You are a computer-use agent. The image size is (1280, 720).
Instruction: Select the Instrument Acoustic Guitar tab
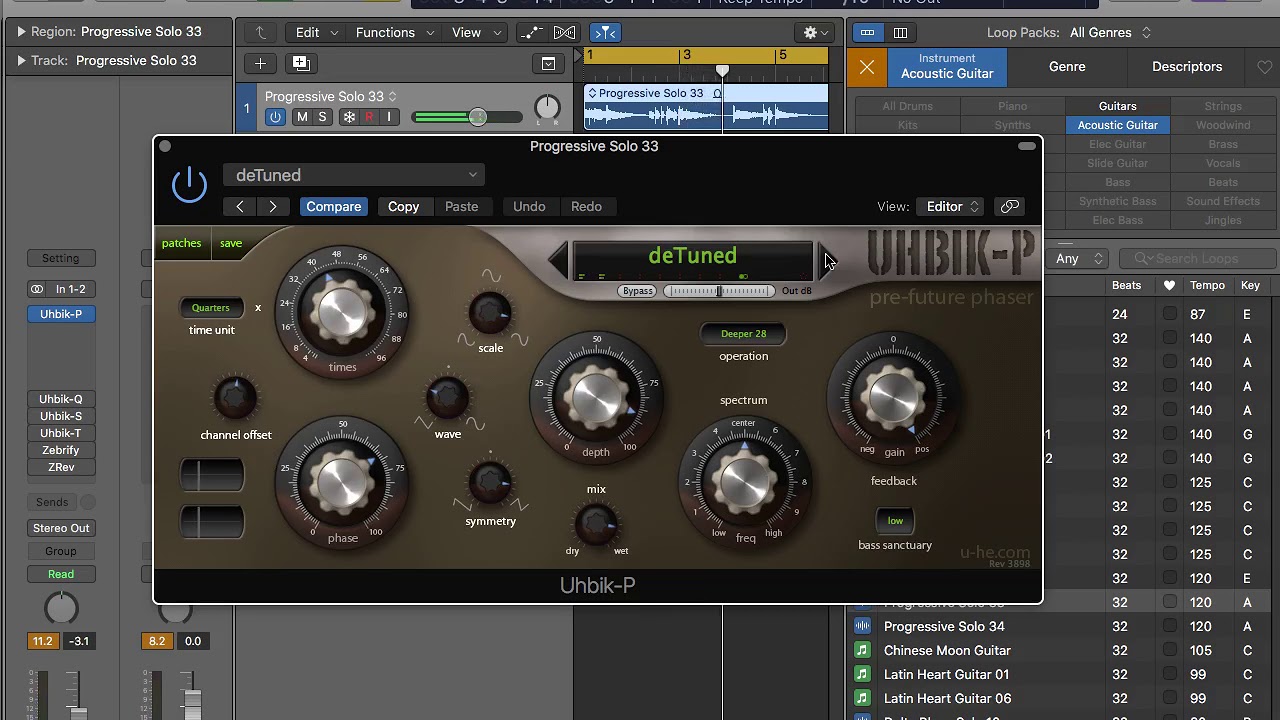(947, 67)
